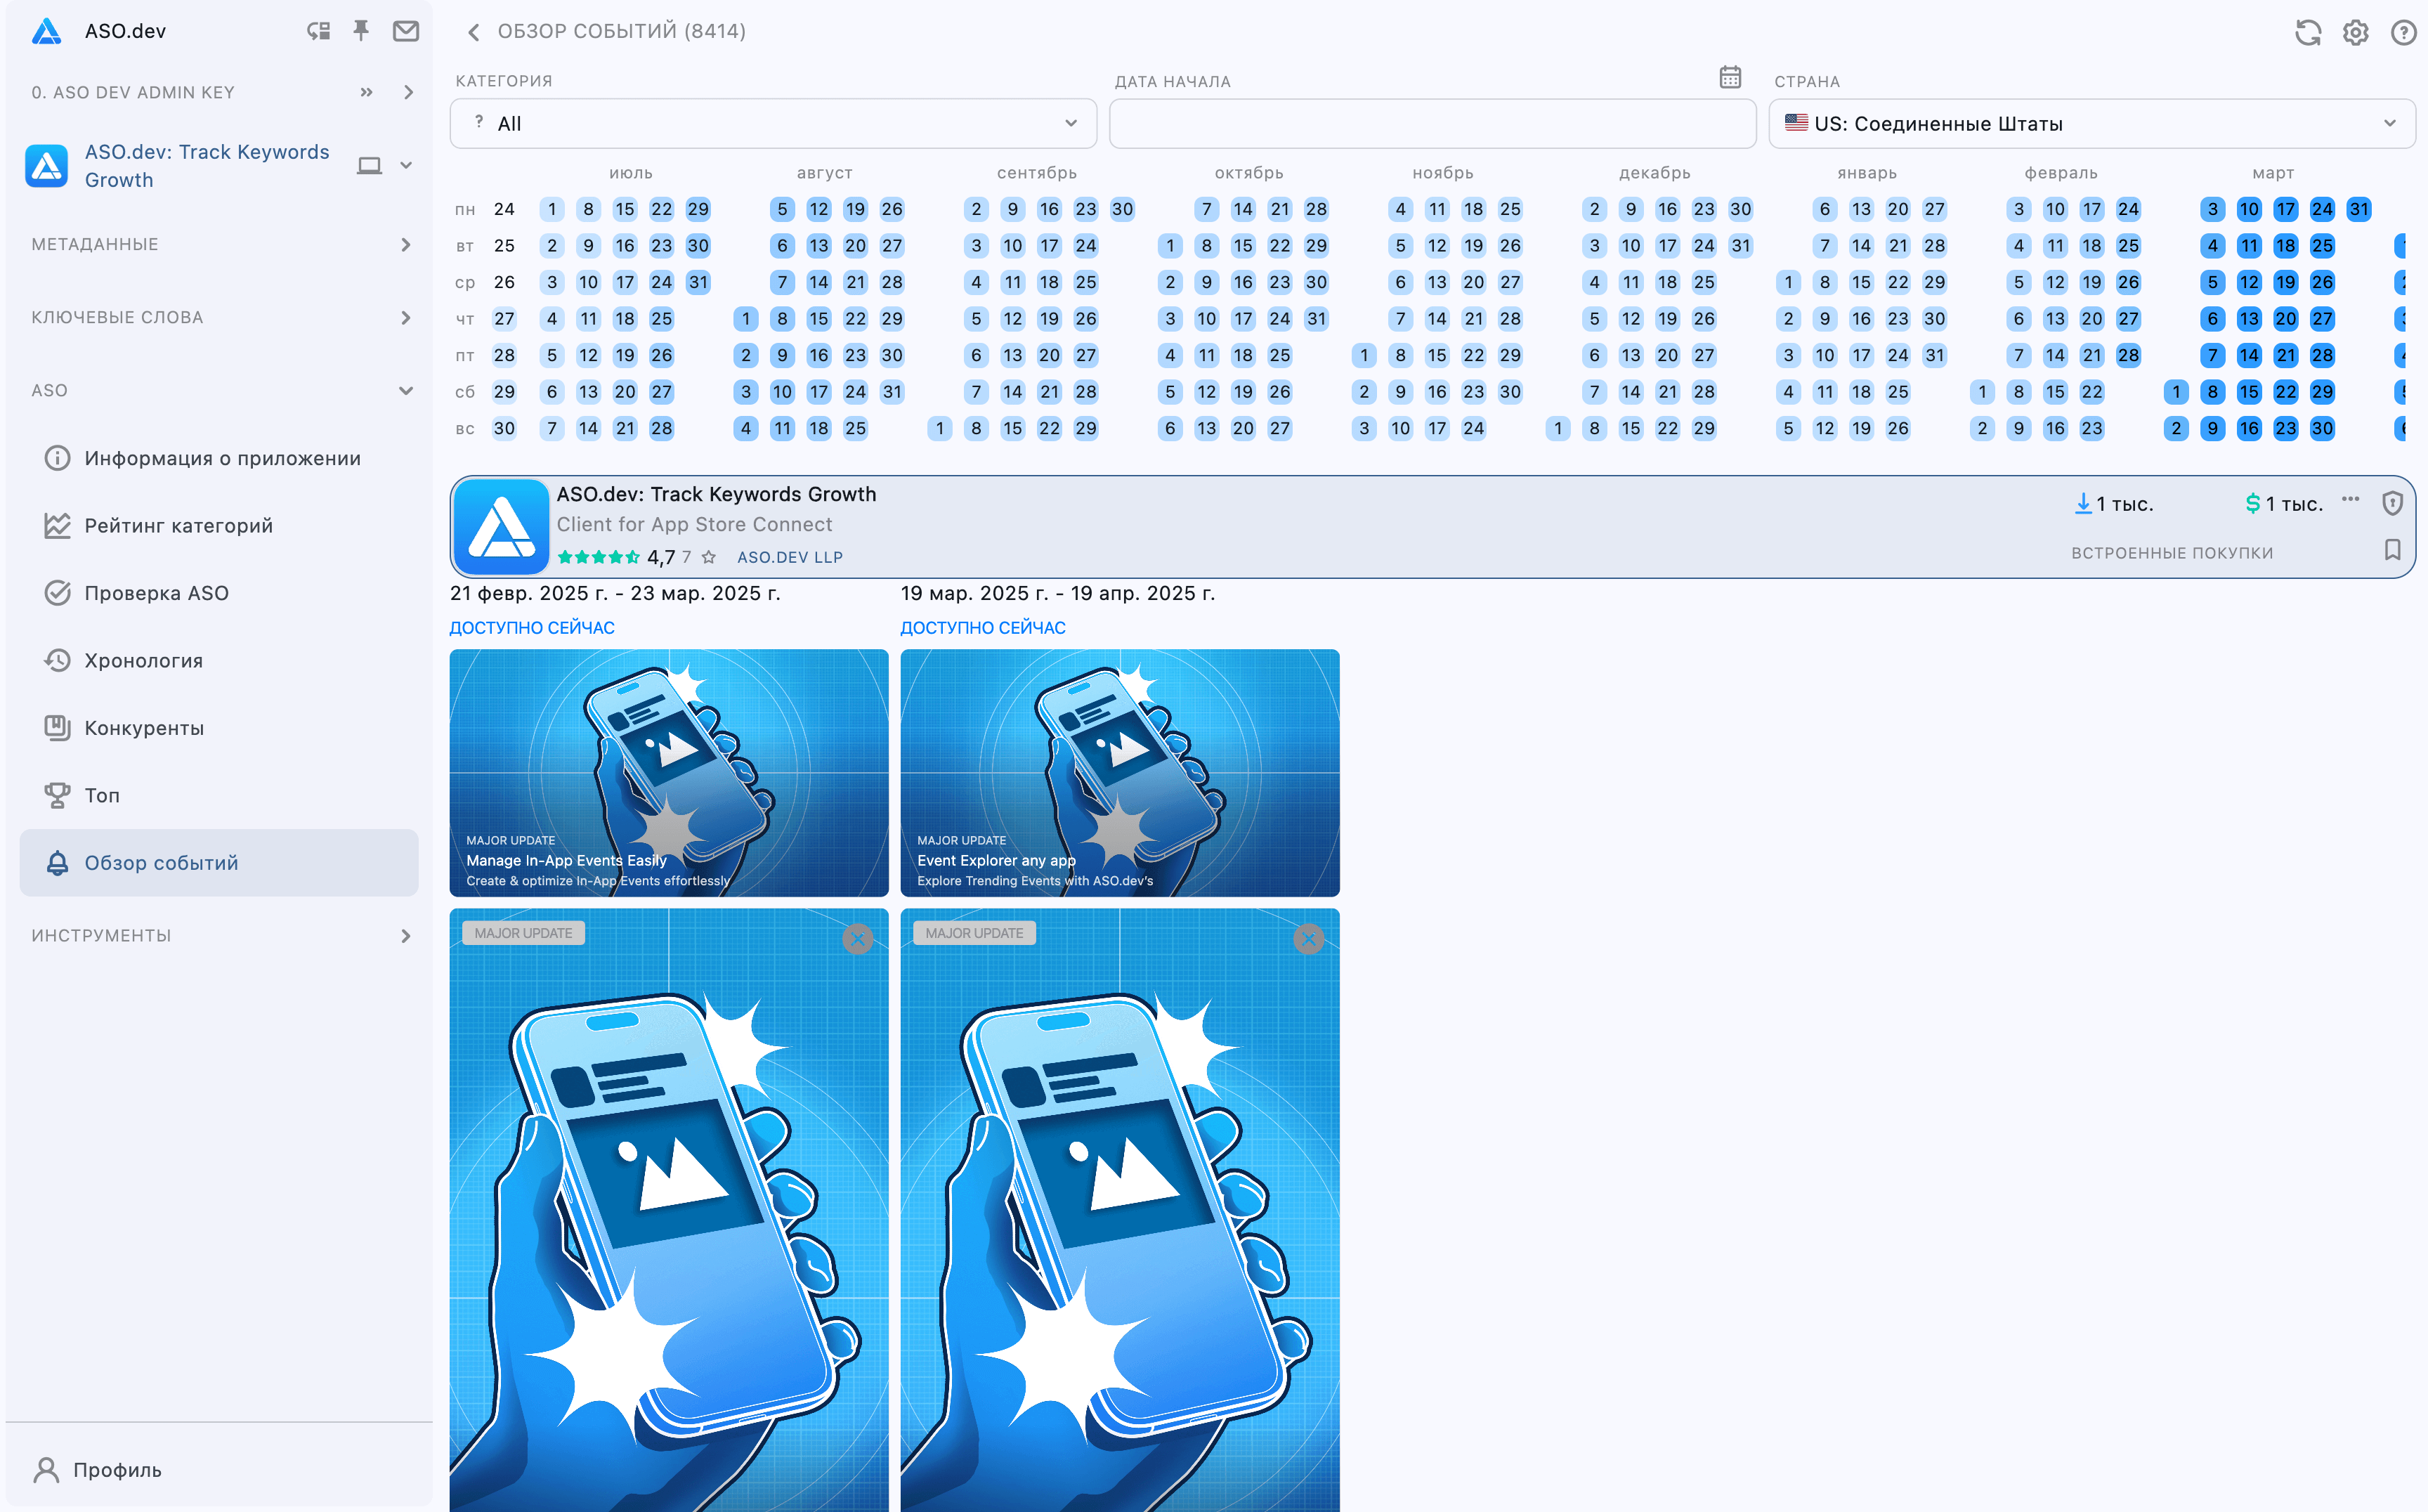Click the help question mark icon
2428x1512 pixels.
click(2404, 32)
